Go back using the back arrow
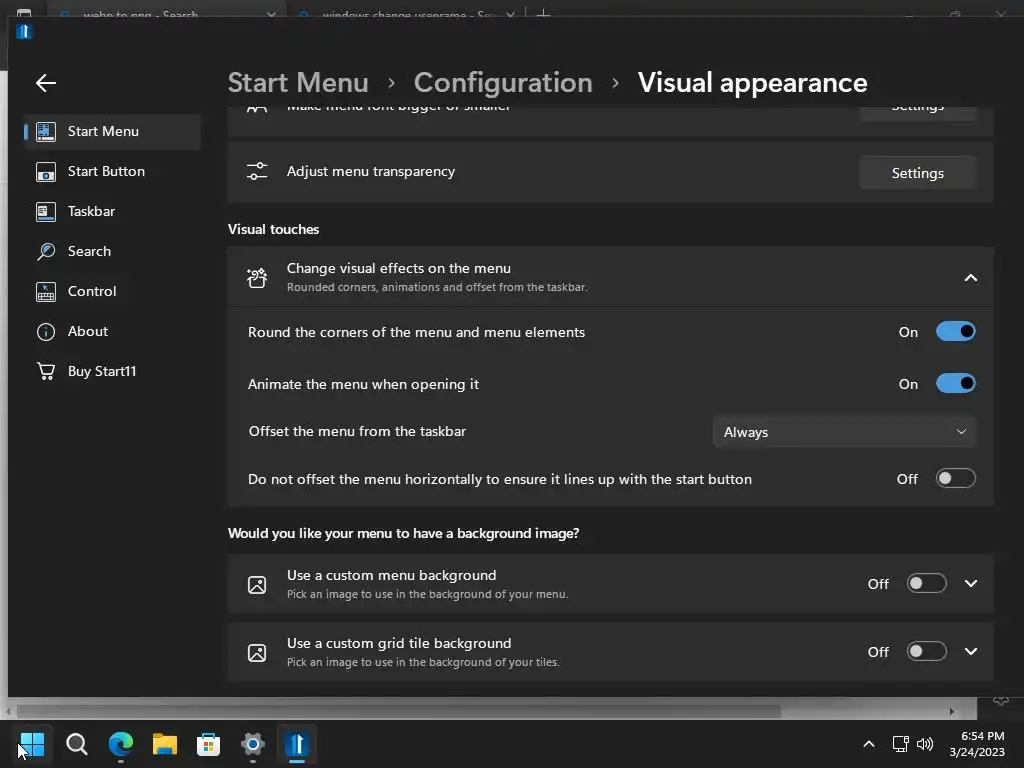1024x768 pixels. point(46,83)
